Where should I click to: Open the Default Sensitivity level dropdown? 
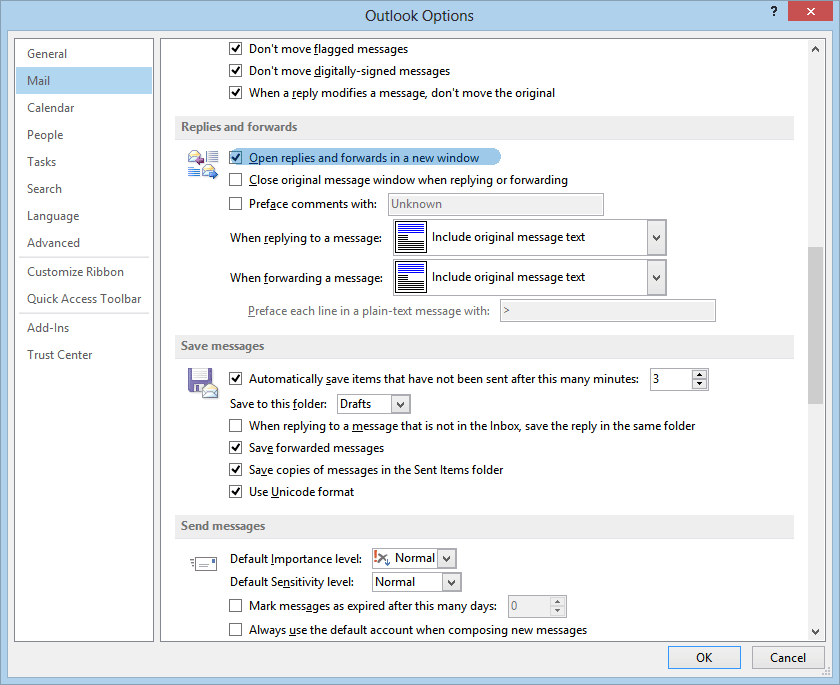pyautogui.click(x=452, y=581)
